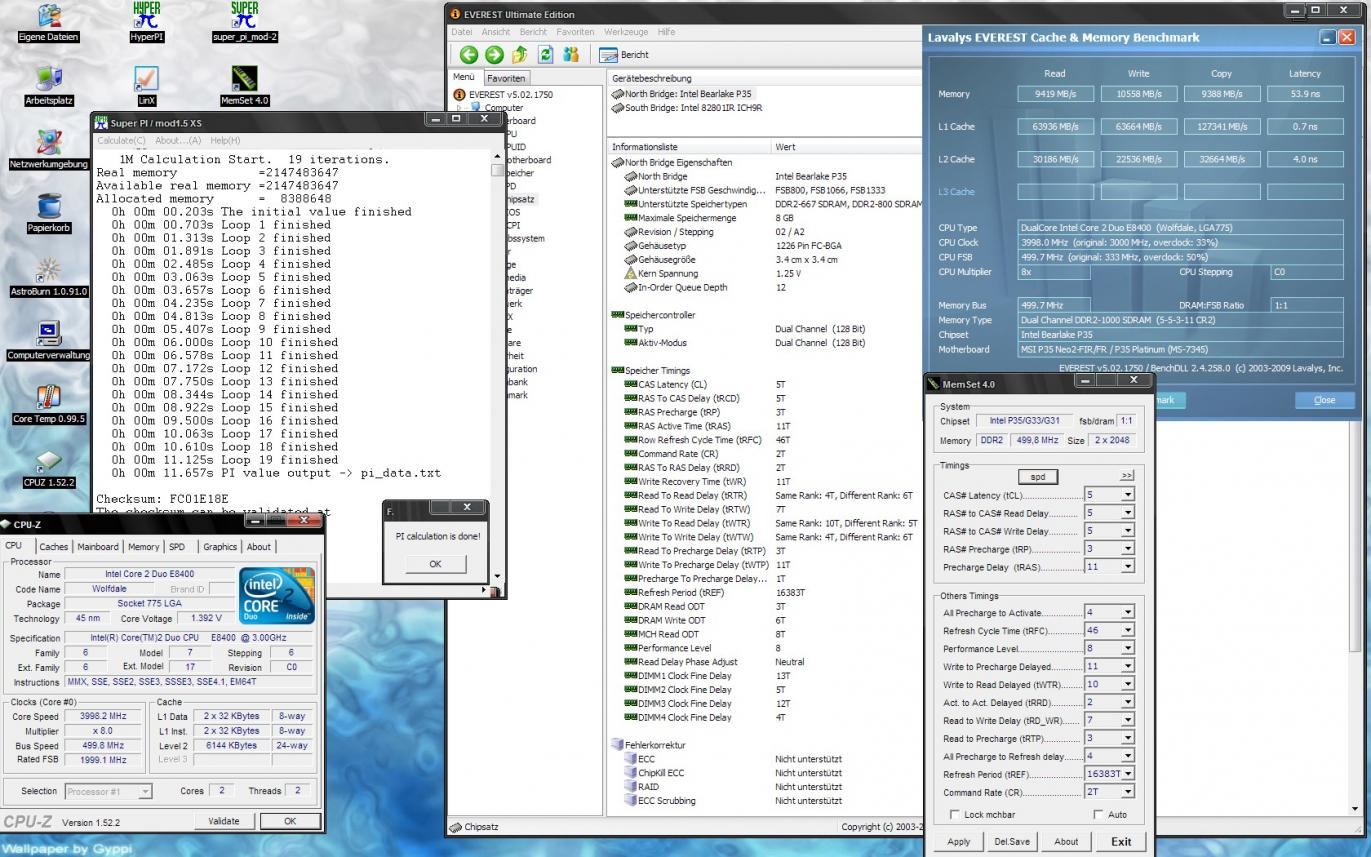Click Apply button in MemSet

(x=958, y=841)
